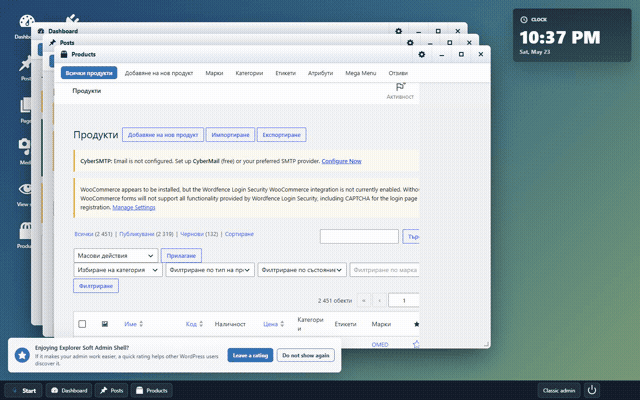Open the Media camera desktop icon

click(x=24, y=146)
